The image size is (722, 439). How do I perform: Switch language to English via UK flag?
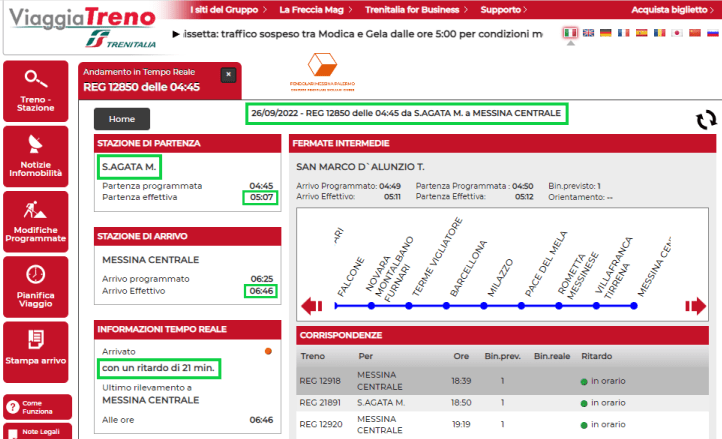(x=588, y=33)
